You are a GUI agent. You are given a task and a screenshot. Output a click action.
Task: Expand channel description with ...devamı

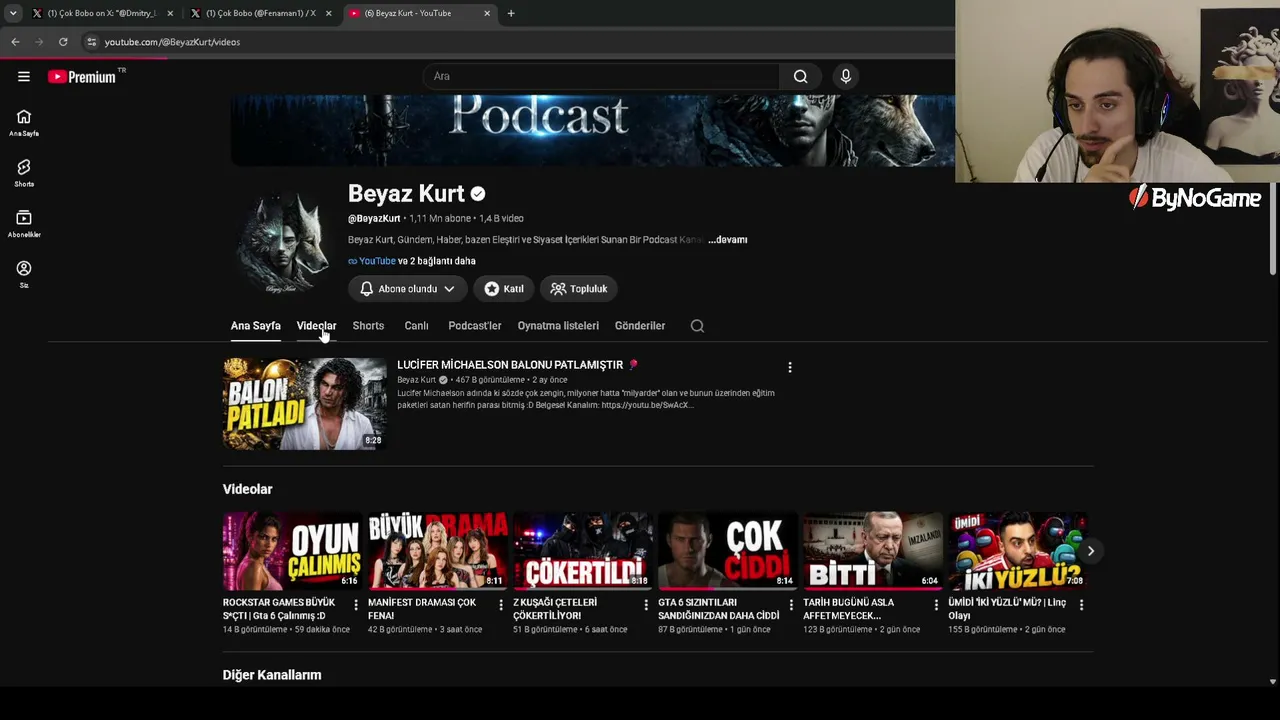[728, 240]
